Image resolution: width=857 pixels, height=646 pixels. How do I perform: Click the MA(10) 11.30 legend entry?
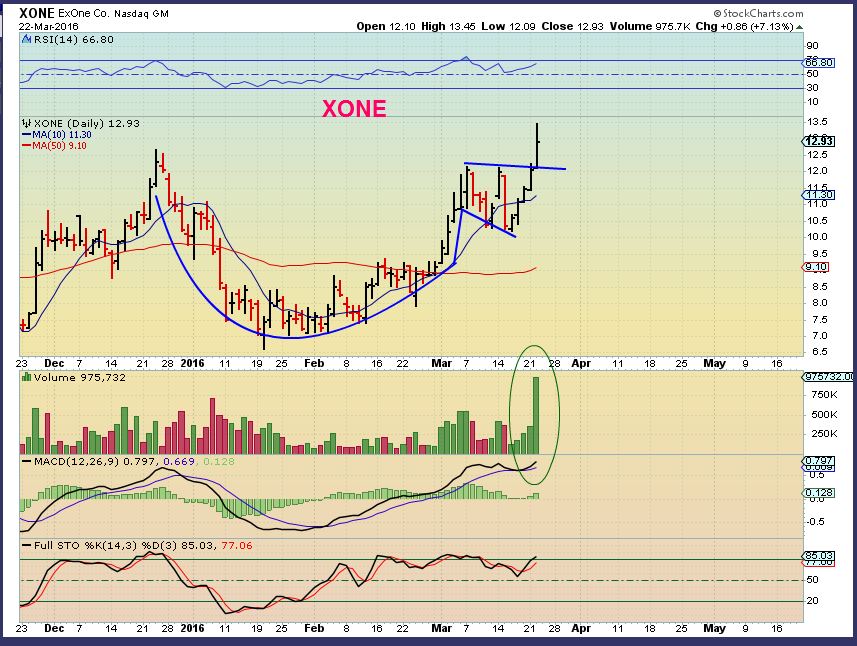click(x=57, y=134)
